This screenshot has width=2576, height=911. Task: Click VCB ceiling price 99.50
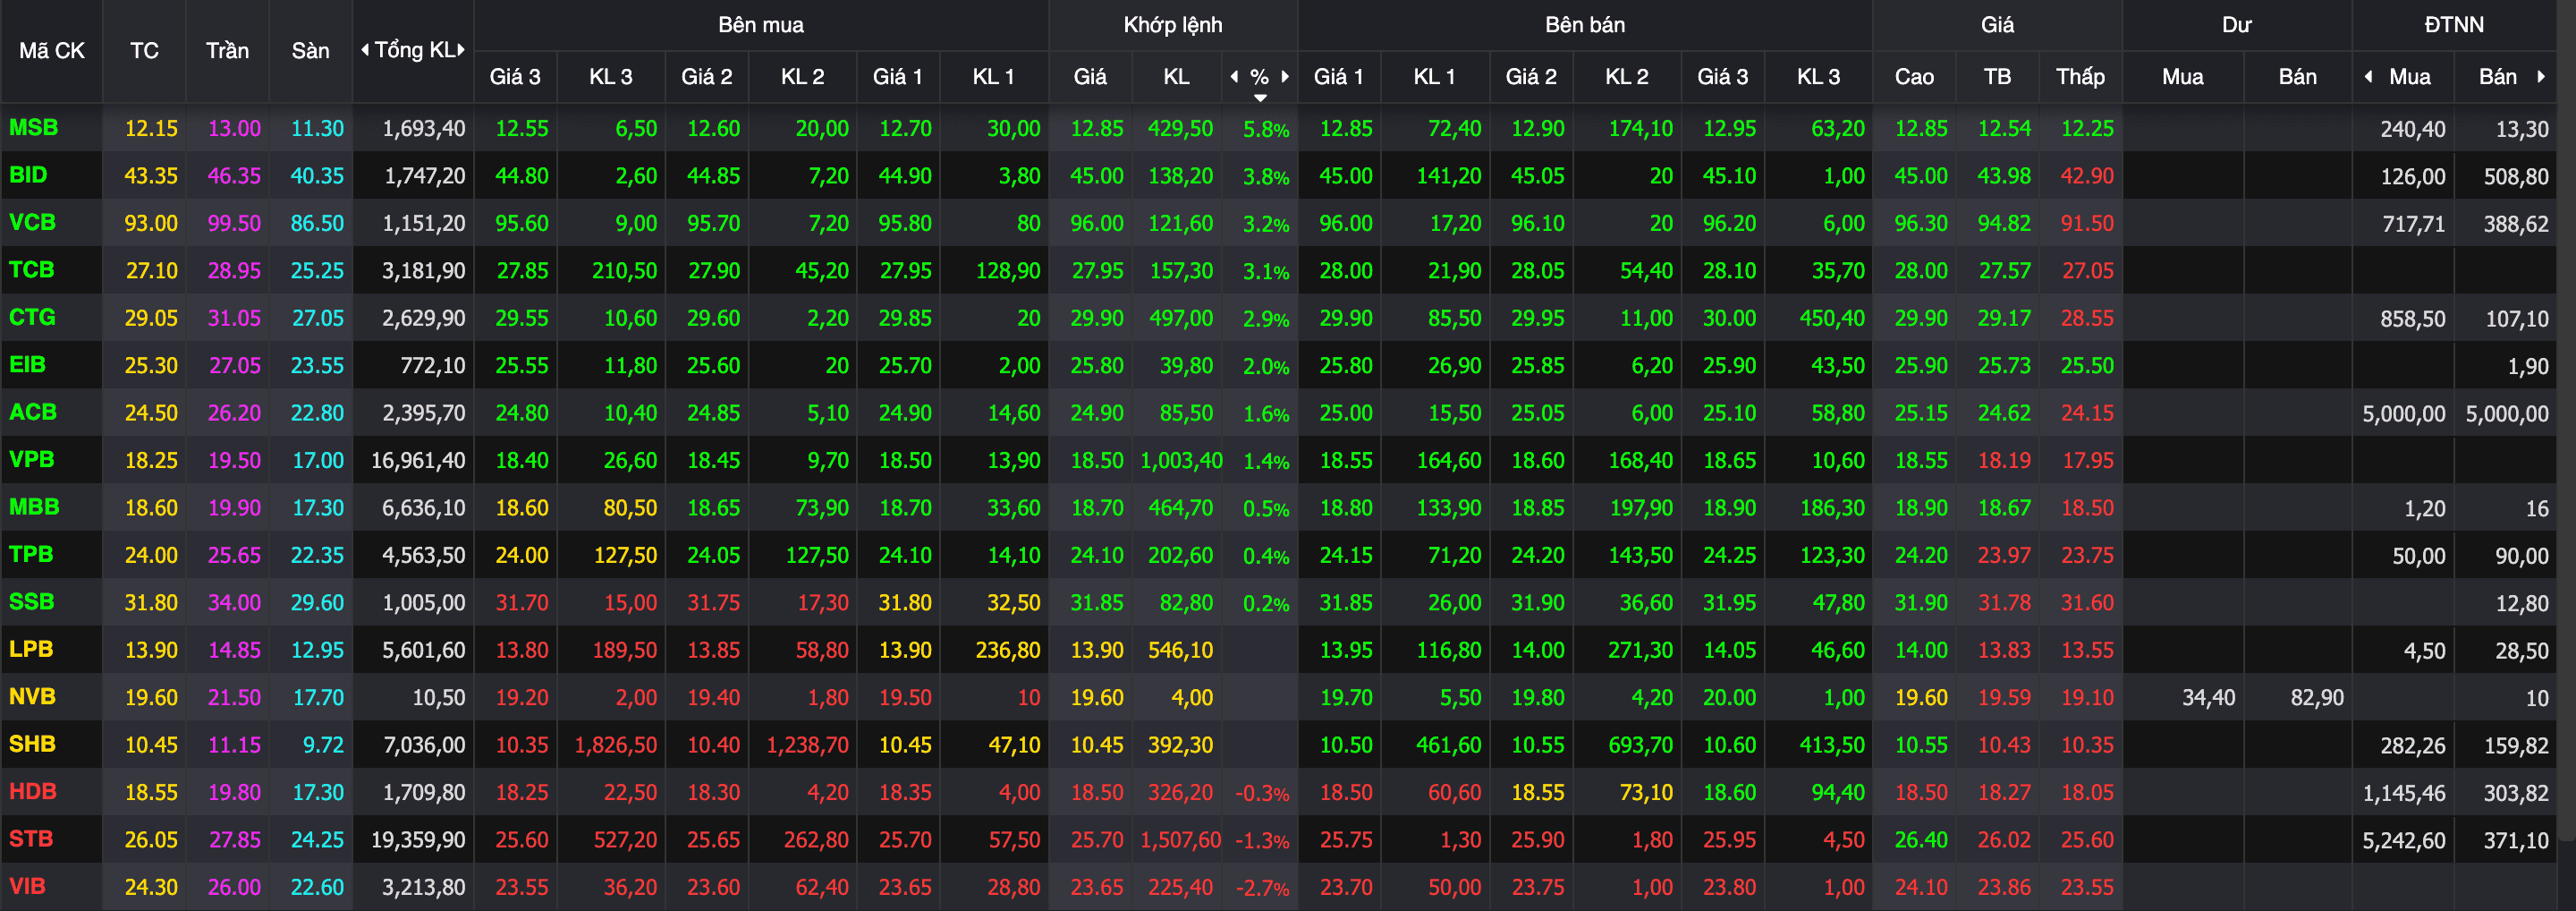click(234, 223)
